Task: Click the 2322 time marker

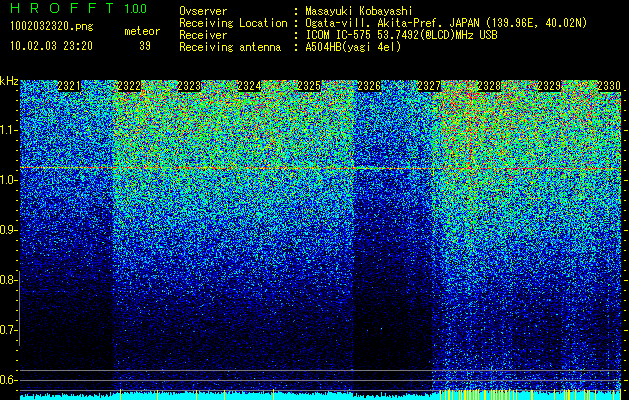Action: tap(129, 86)
